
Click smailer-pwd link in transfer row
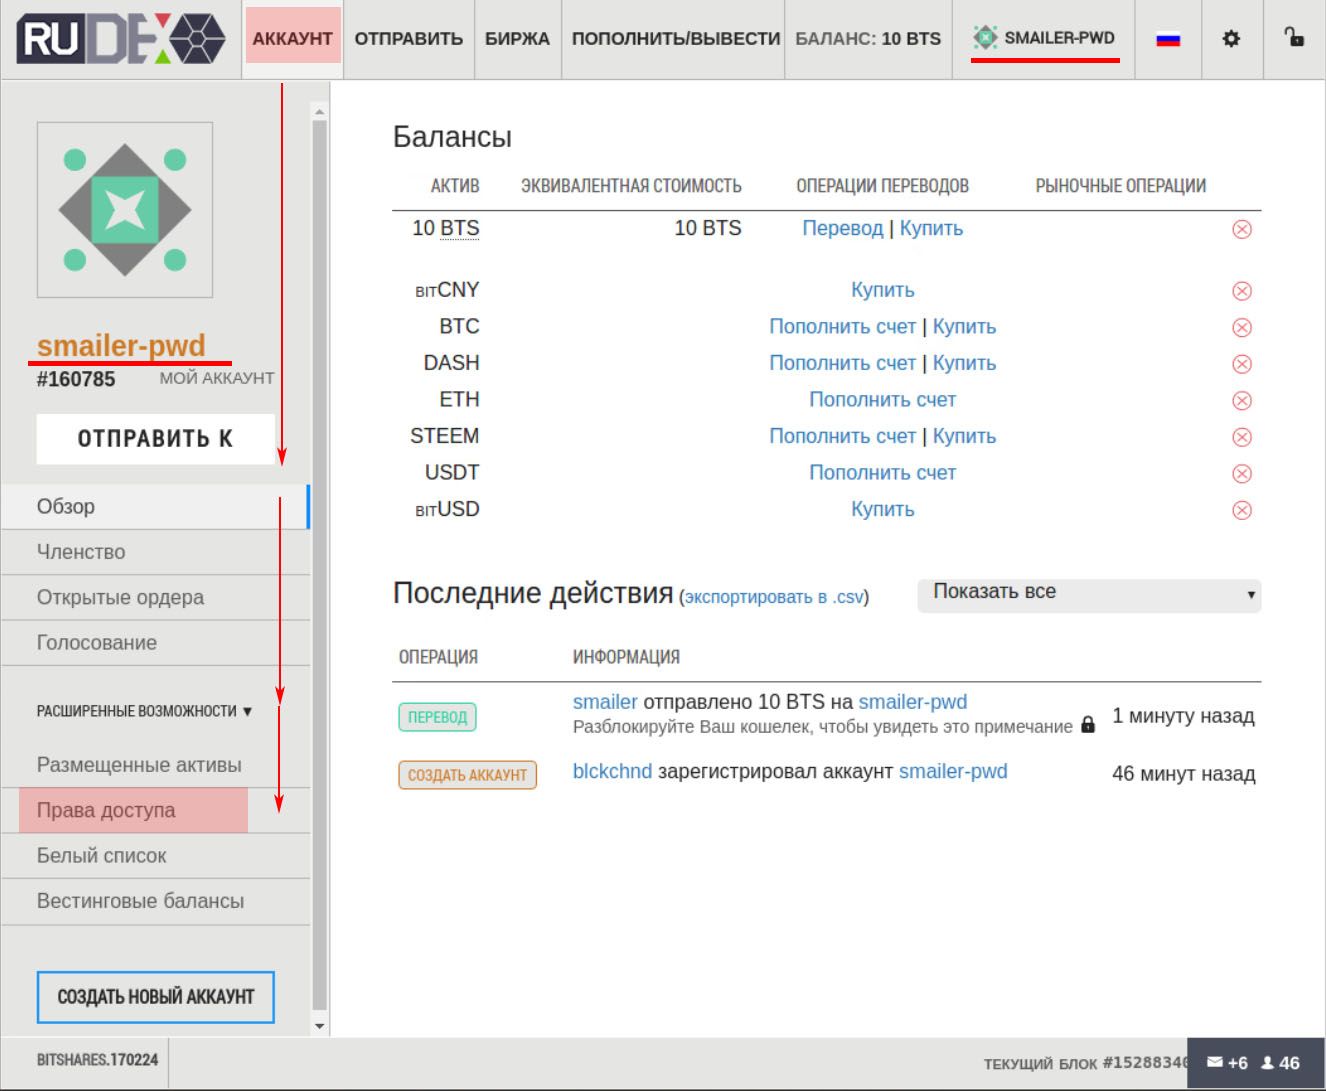tap(913, 702)
